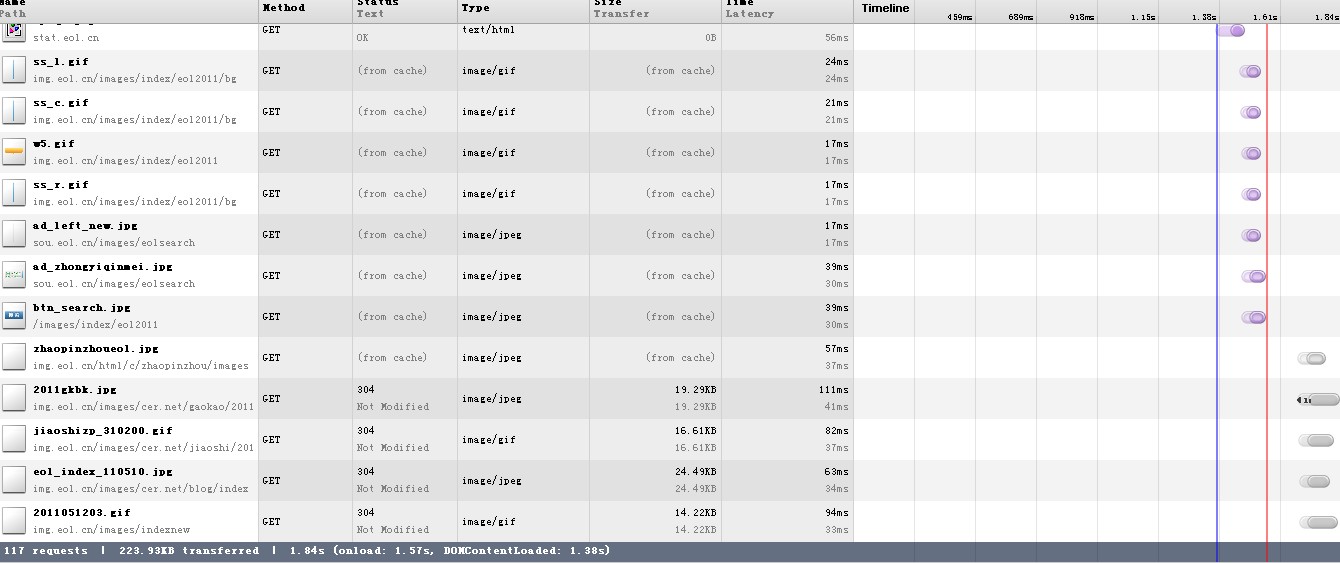This screenshot has height=563, width=1340.
Task: Select the ad_zhongyiqinmei.jpg timeline bar
Action: coord(1253,276)
